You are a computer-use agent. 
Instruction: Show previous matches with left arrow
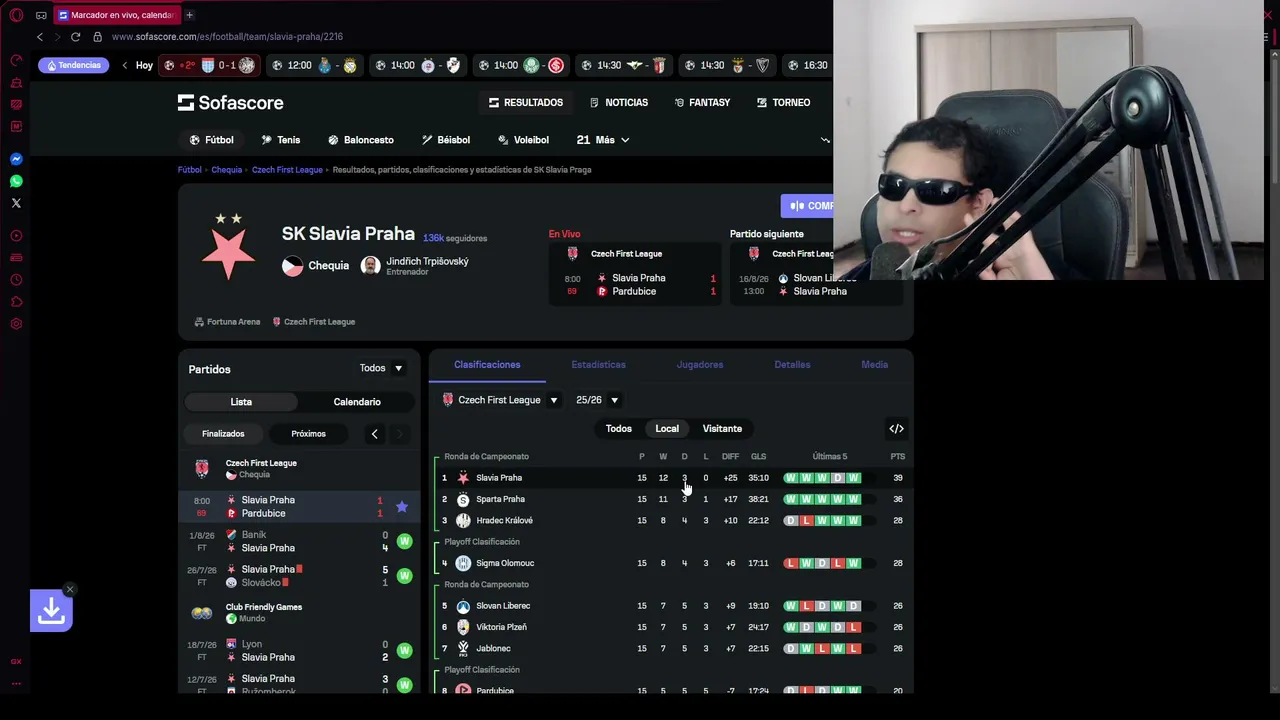pos(374,434)
